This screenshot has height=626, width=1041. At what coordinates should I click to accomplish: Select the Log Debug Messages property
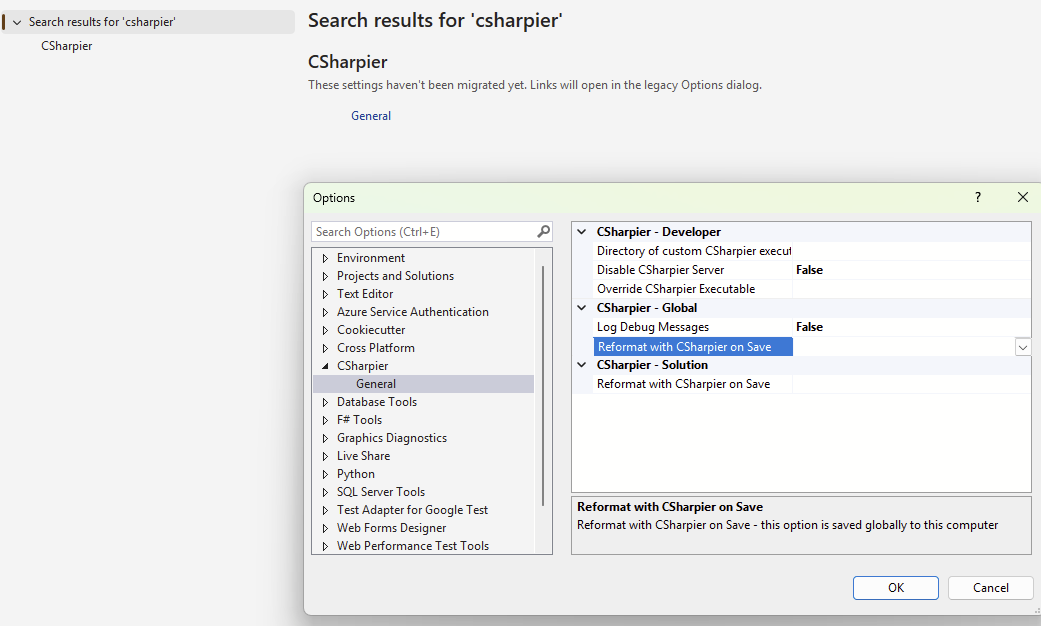653,327
